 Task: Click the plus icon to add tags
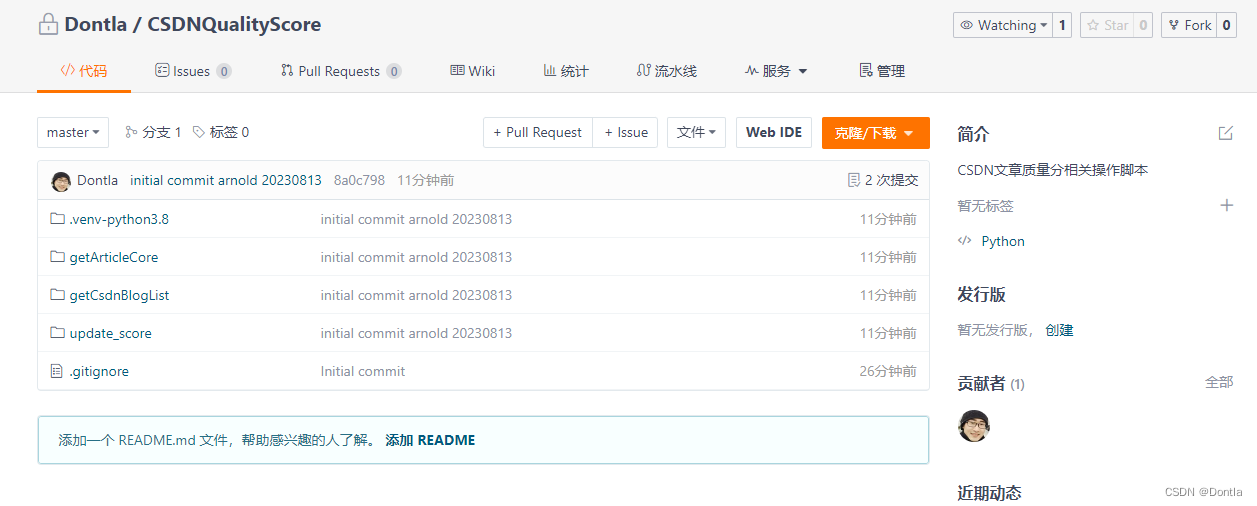[1226, 205]
